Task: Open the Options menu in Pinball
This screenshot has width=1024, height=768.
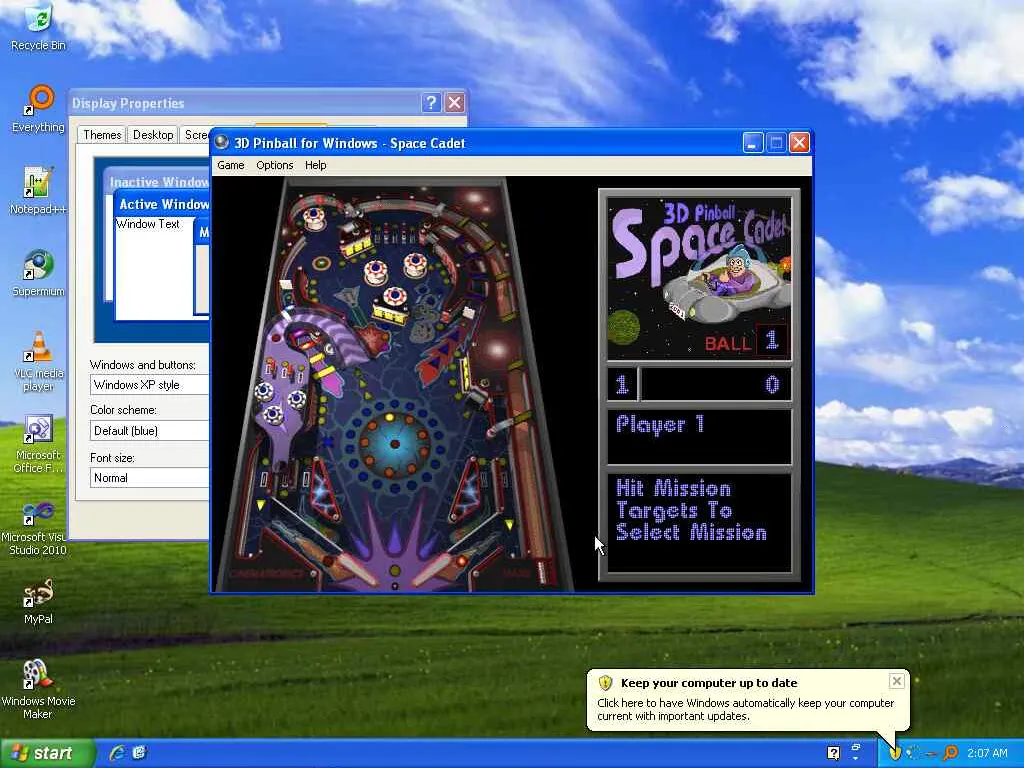Action: (274, 165)
